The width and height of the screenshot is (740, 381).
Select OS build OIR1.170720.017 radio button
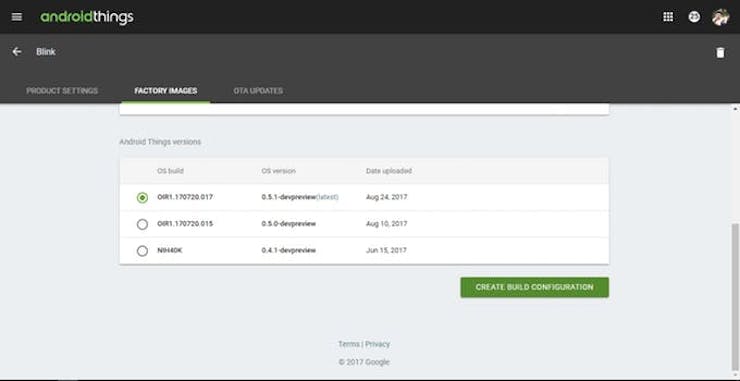tap(142, 198)
